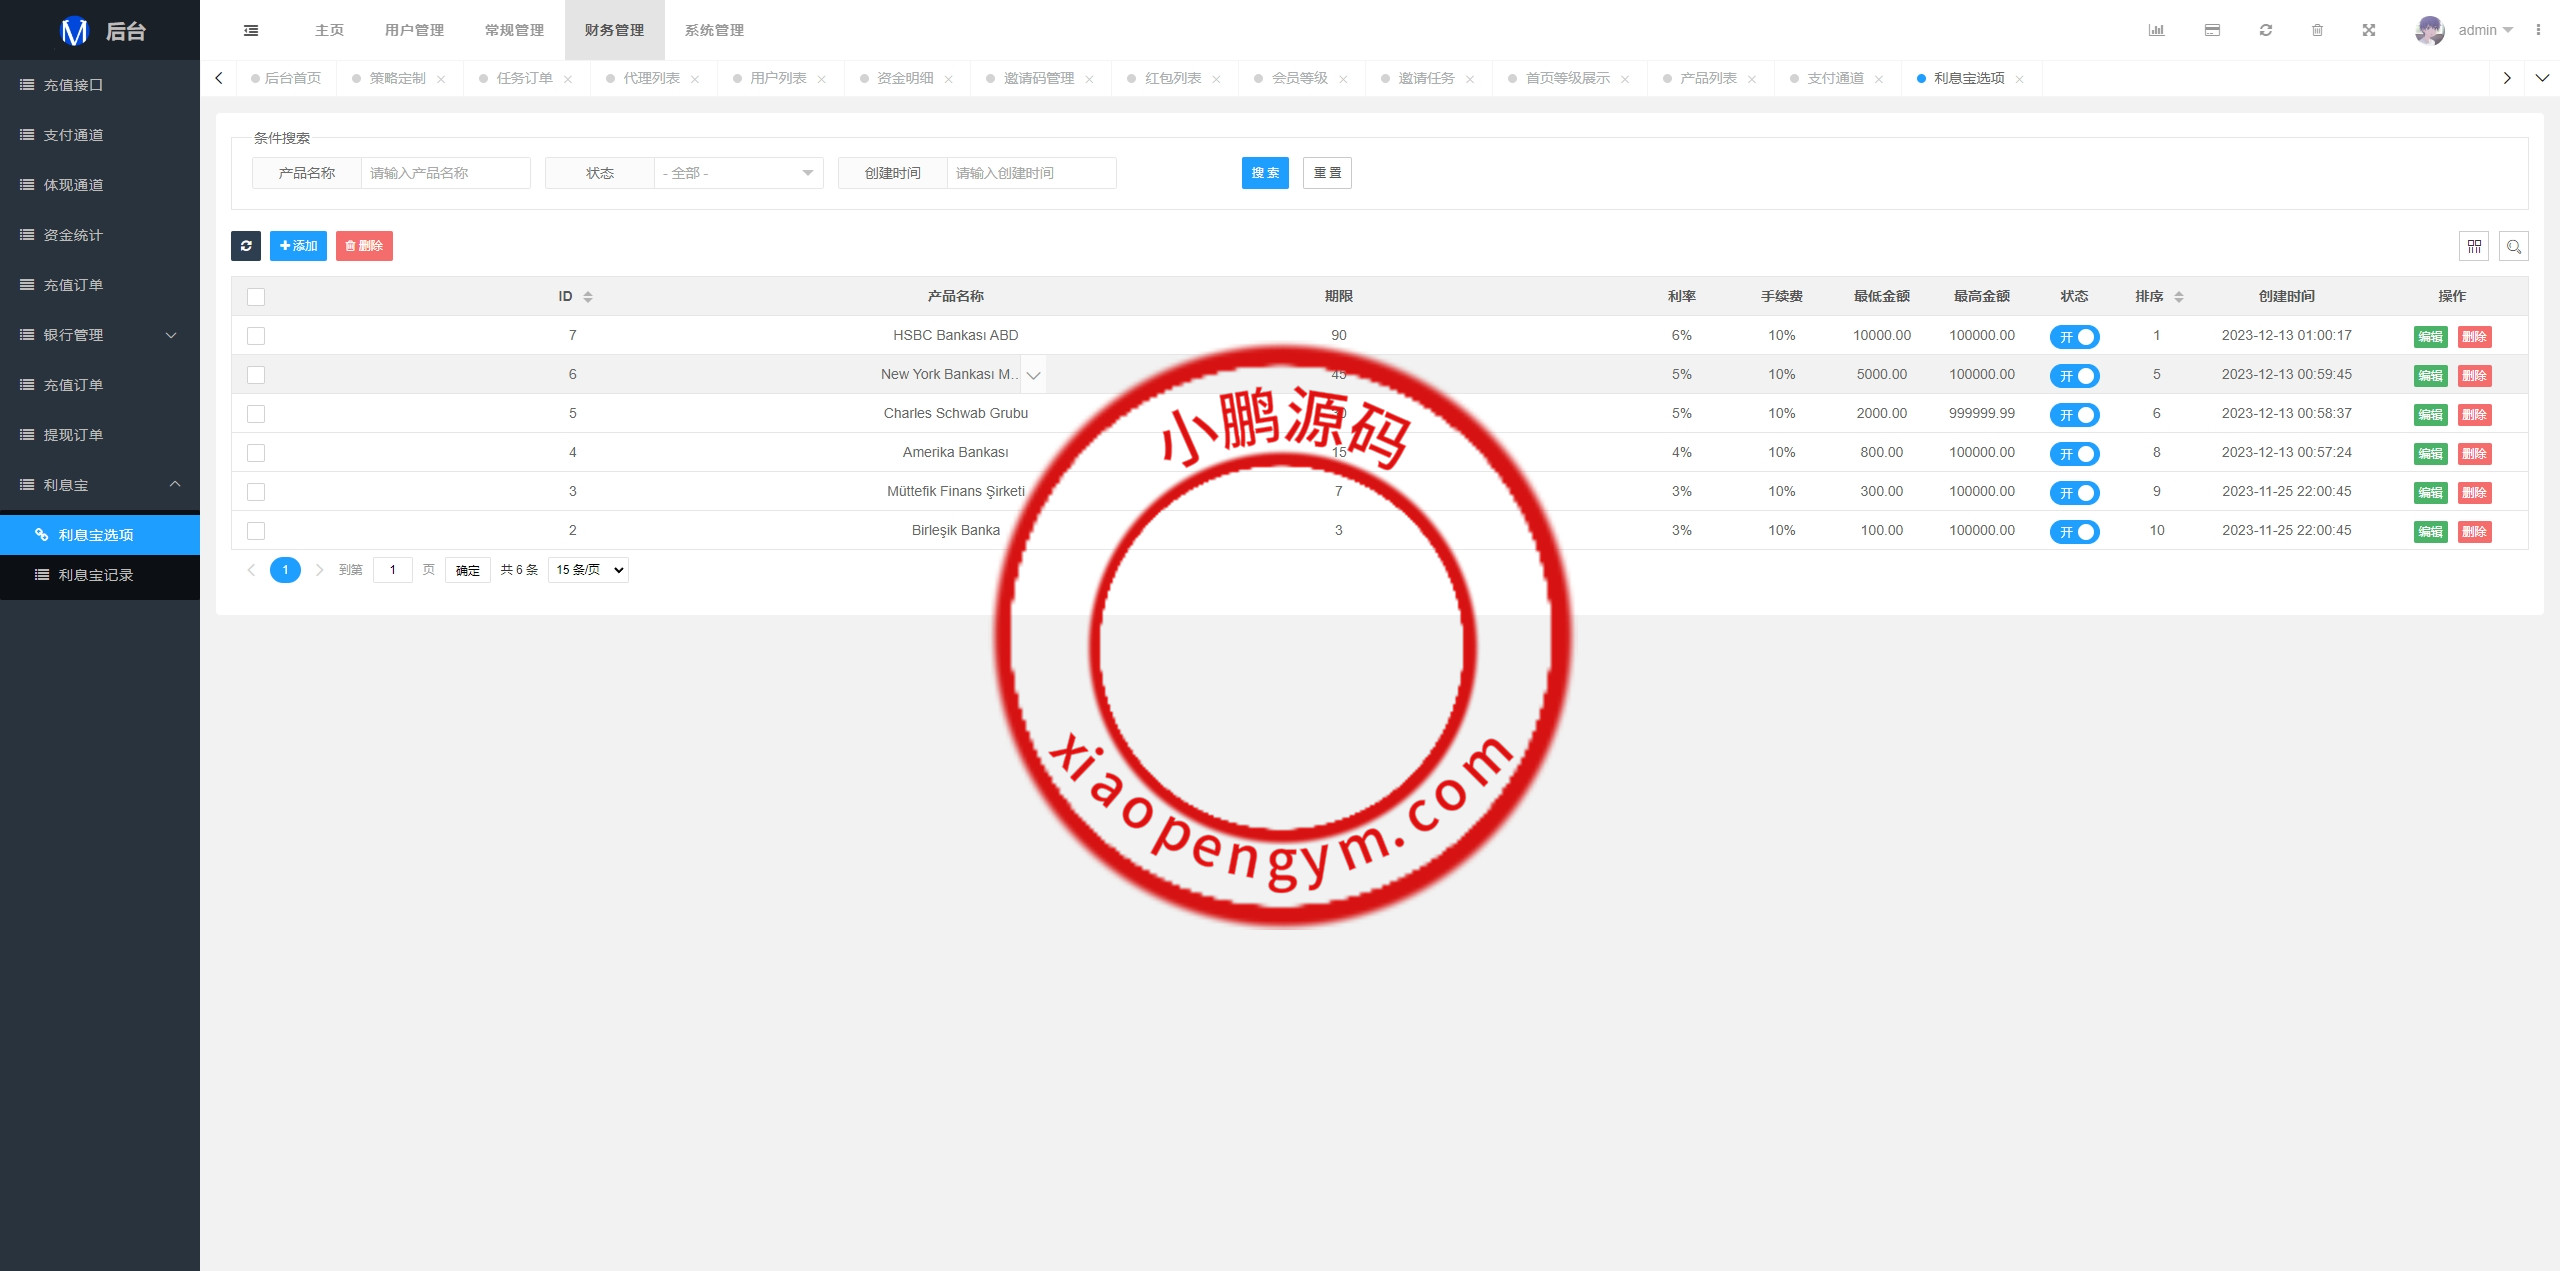Click the 添加 add button
The width and height of the screenshot is (2560, 1271).
click(x=298, y=246)
